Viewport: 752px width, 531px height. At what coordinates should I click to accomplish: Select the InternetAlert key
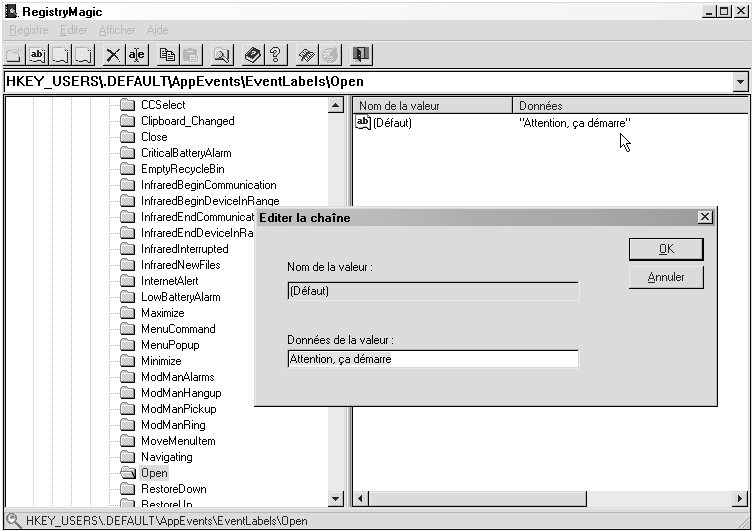(170, 281)
